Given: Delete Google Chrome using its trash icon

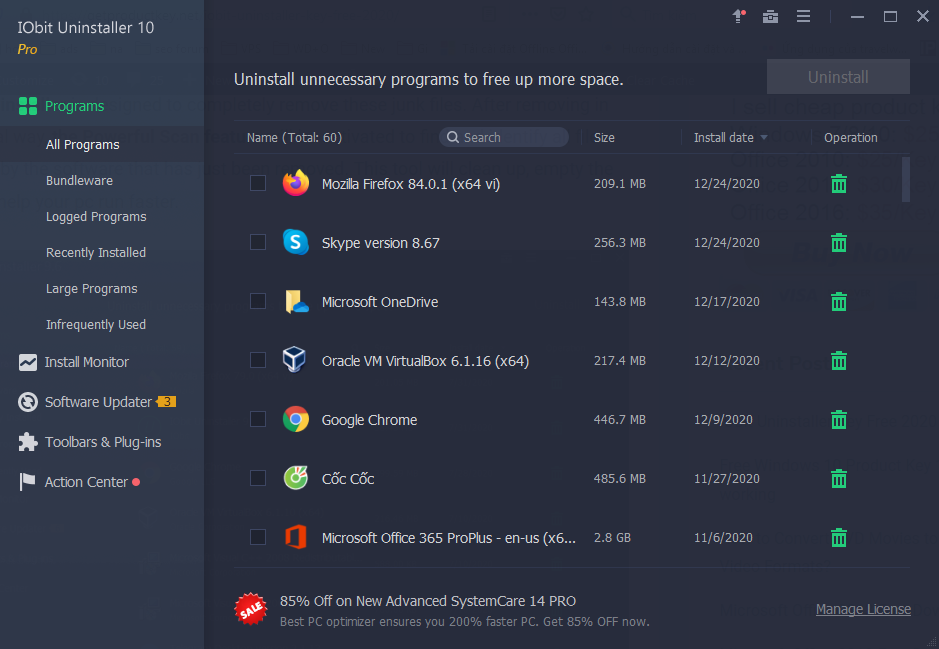Looking at the screenshot, I should point(838,419).
